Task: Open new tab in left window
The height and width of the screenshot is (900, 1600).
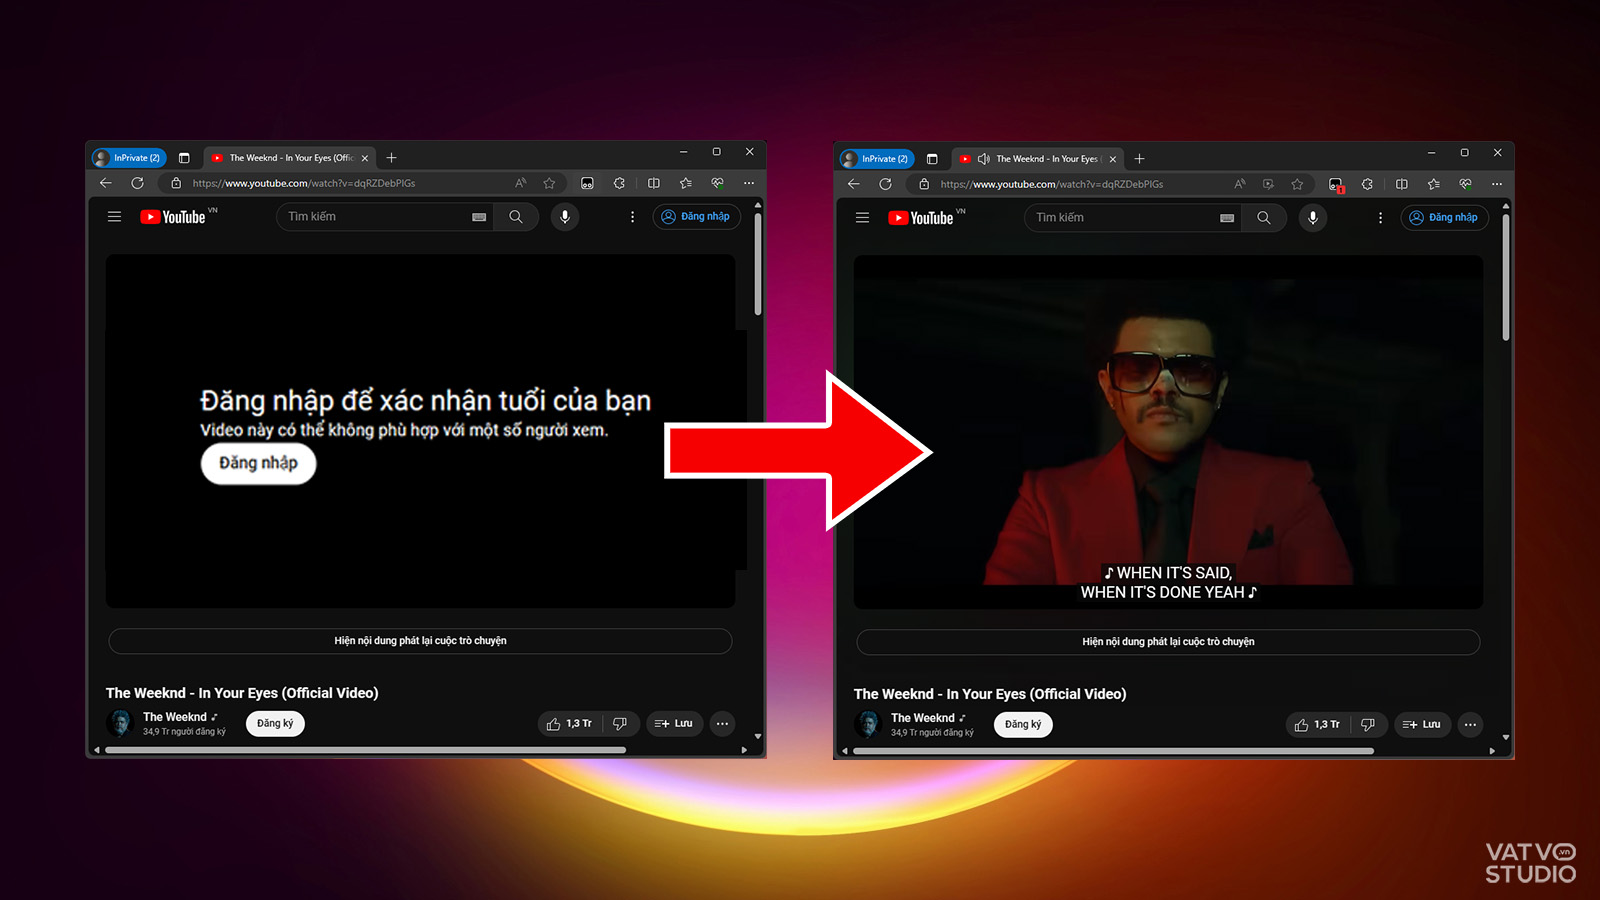Action: [x=392, y=158]
